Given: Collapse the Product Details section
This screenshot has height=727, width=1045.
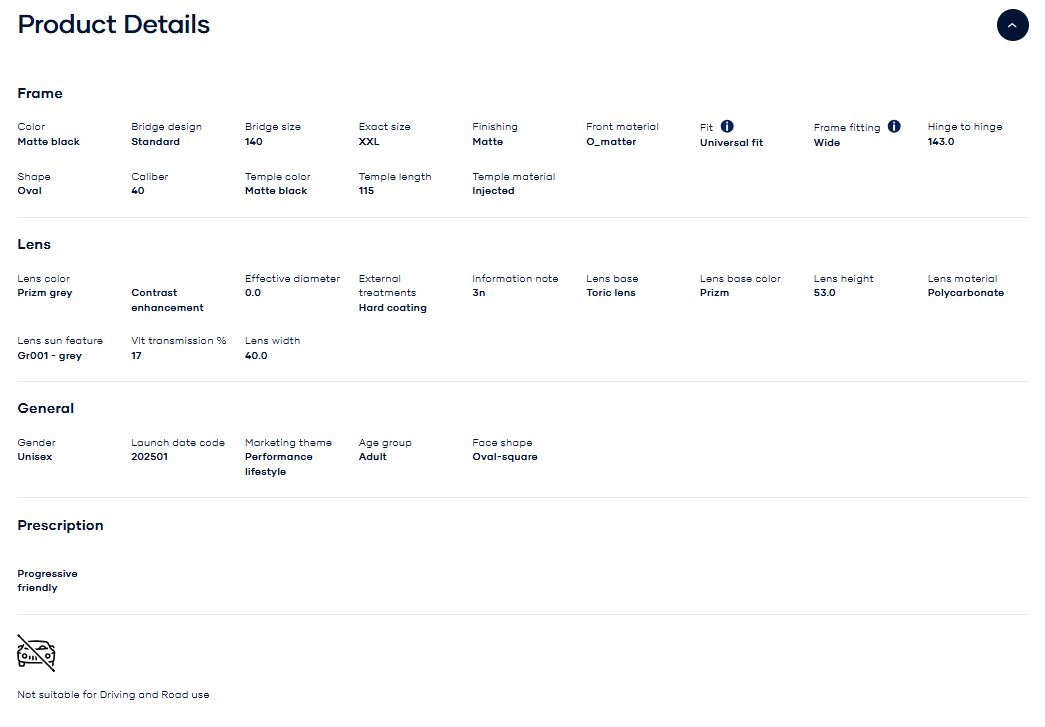Looking at the screenshot, I should [x=1012, y=25].
